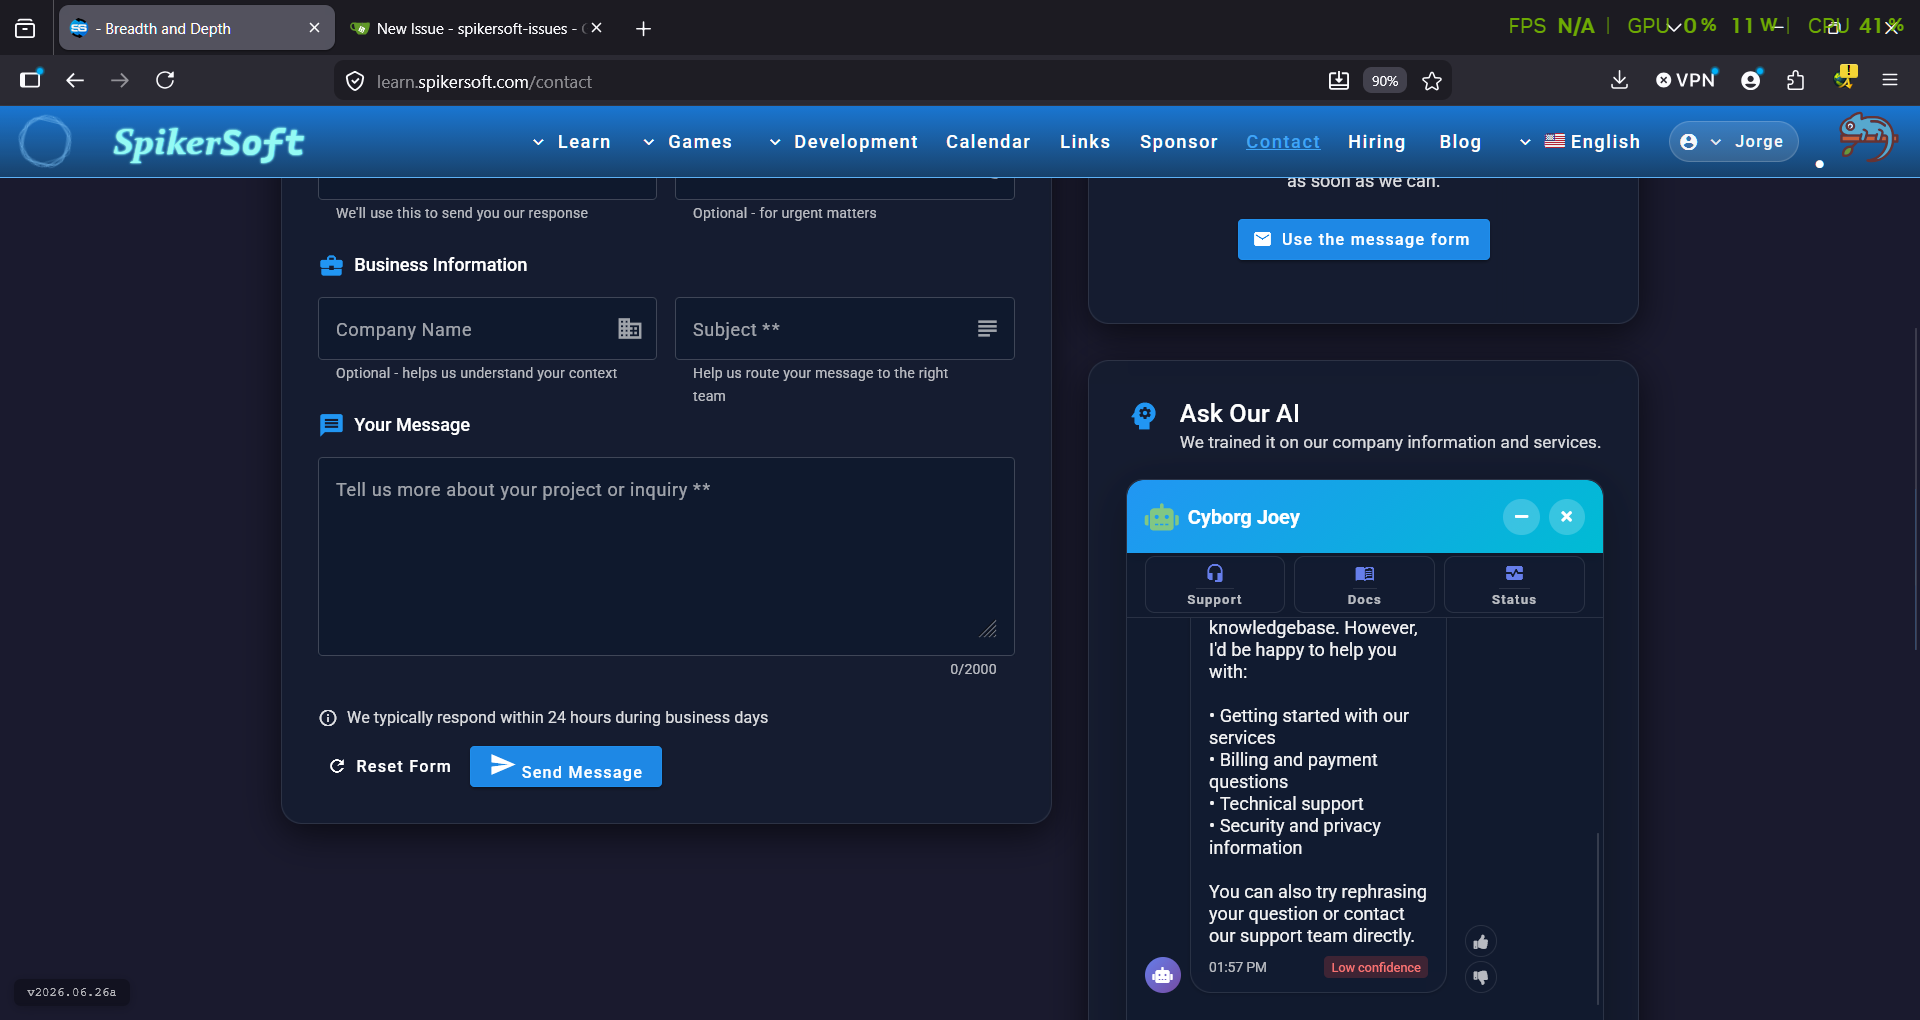Viewport: 1920px width, 1020px height.
Task: Select the Contact nav item
Action: [x=1283, y=142]
